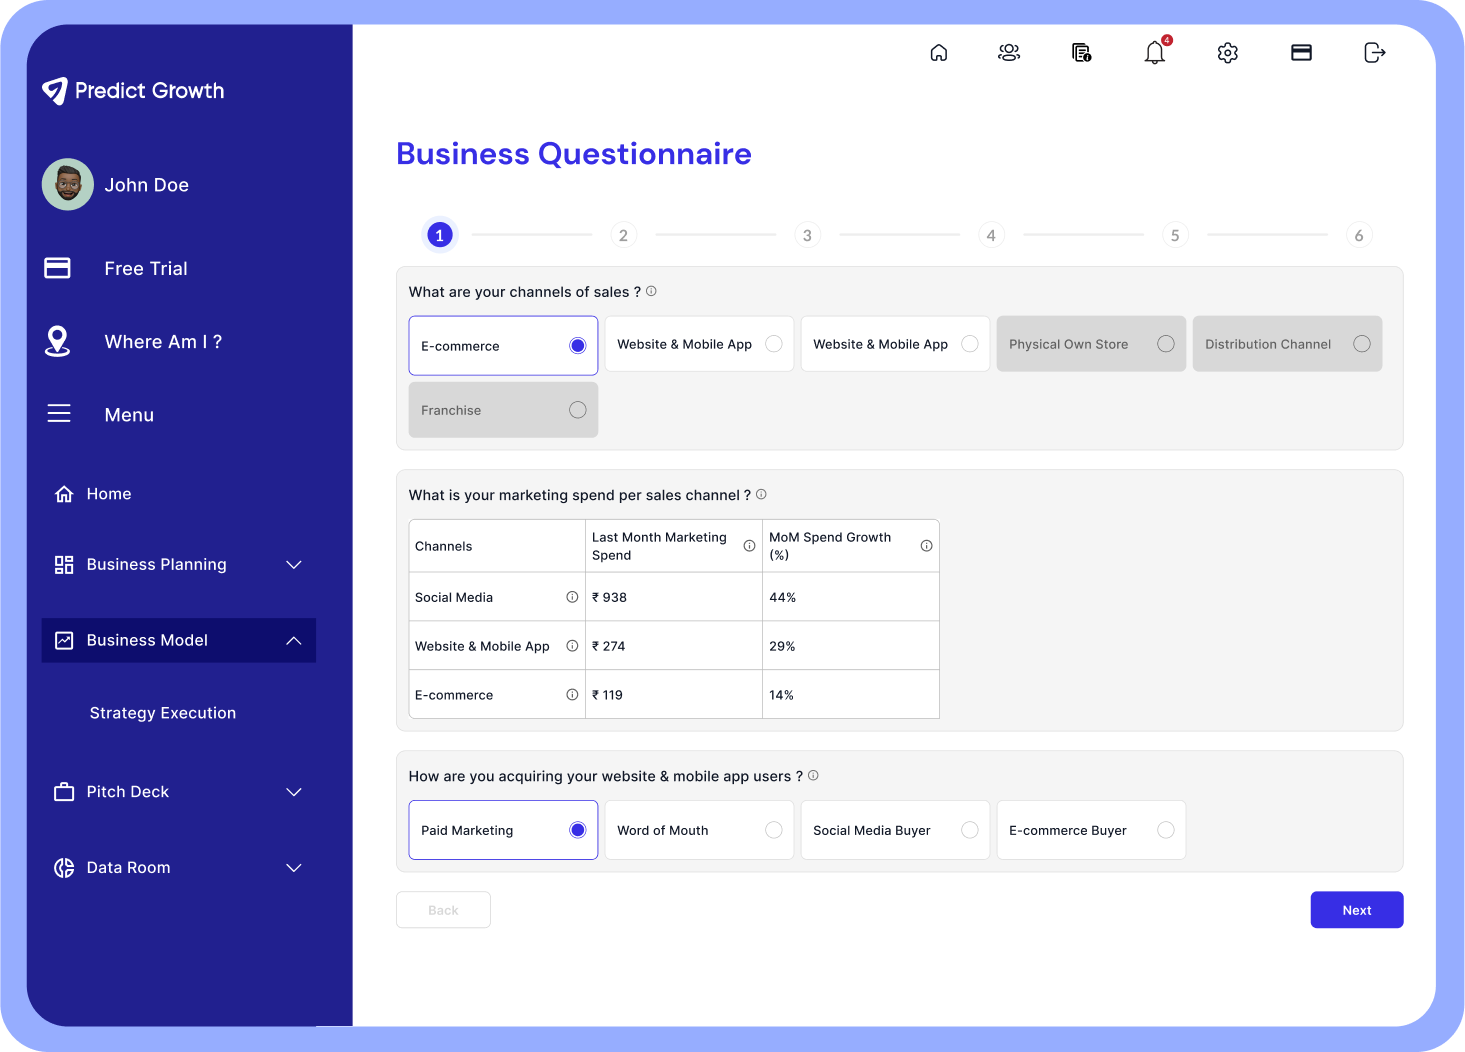
Task: Select the Word of Mouth radio option
Action: pyautogui.click(x=773, y=830)
